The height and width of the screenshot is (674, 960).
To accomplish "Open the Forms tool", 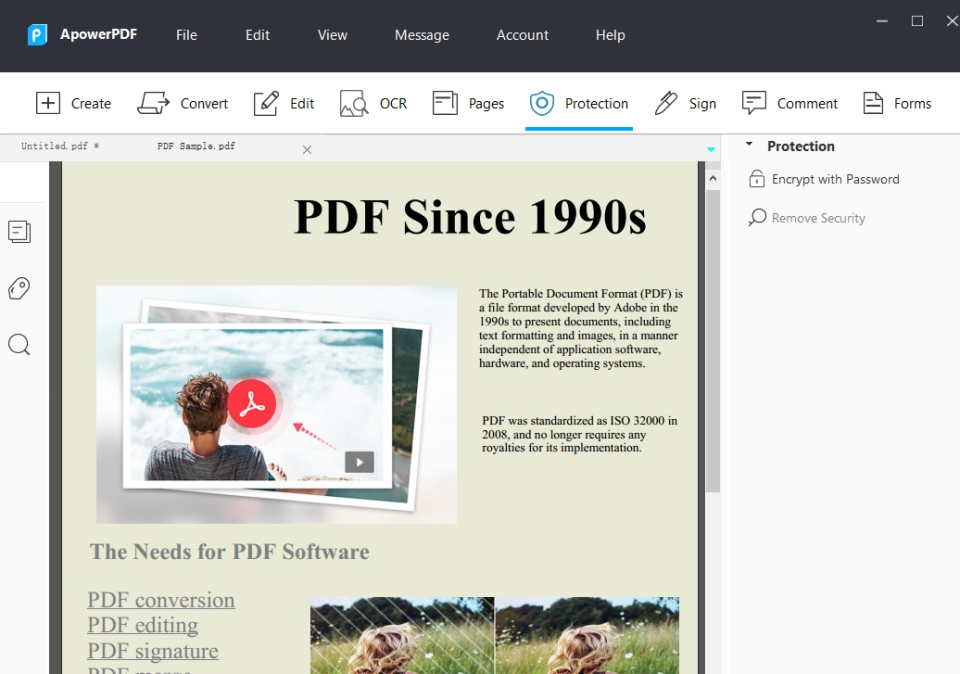I will coord(897,103).
